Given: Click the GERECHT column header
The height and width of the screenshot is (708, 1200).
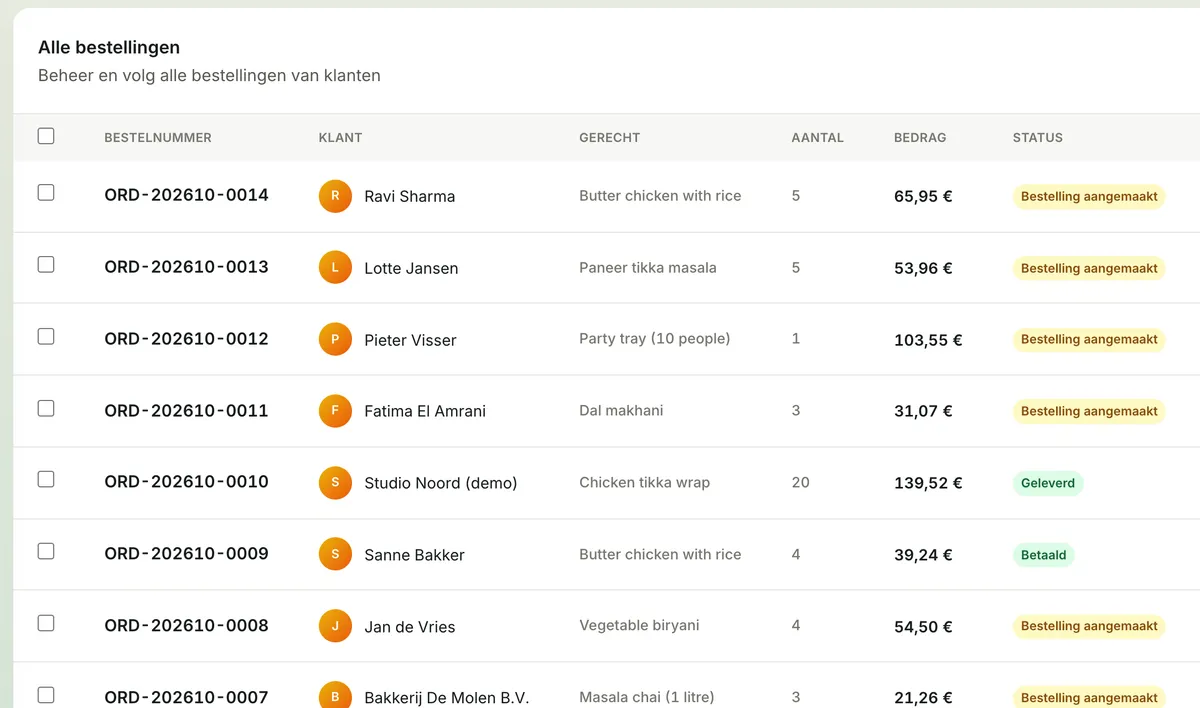Looking at the screenshot, I should (609, 138).
